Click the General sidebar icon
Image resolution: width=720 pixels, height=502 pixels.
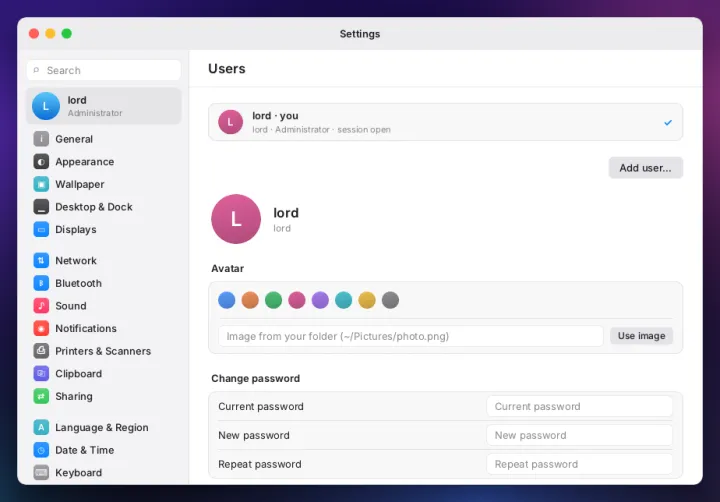tap(41, 139)
